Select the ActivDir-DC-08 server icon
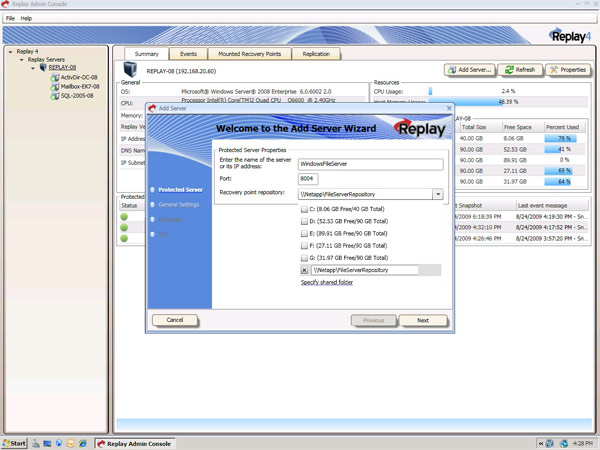600x450 pixels. [55, 77]
